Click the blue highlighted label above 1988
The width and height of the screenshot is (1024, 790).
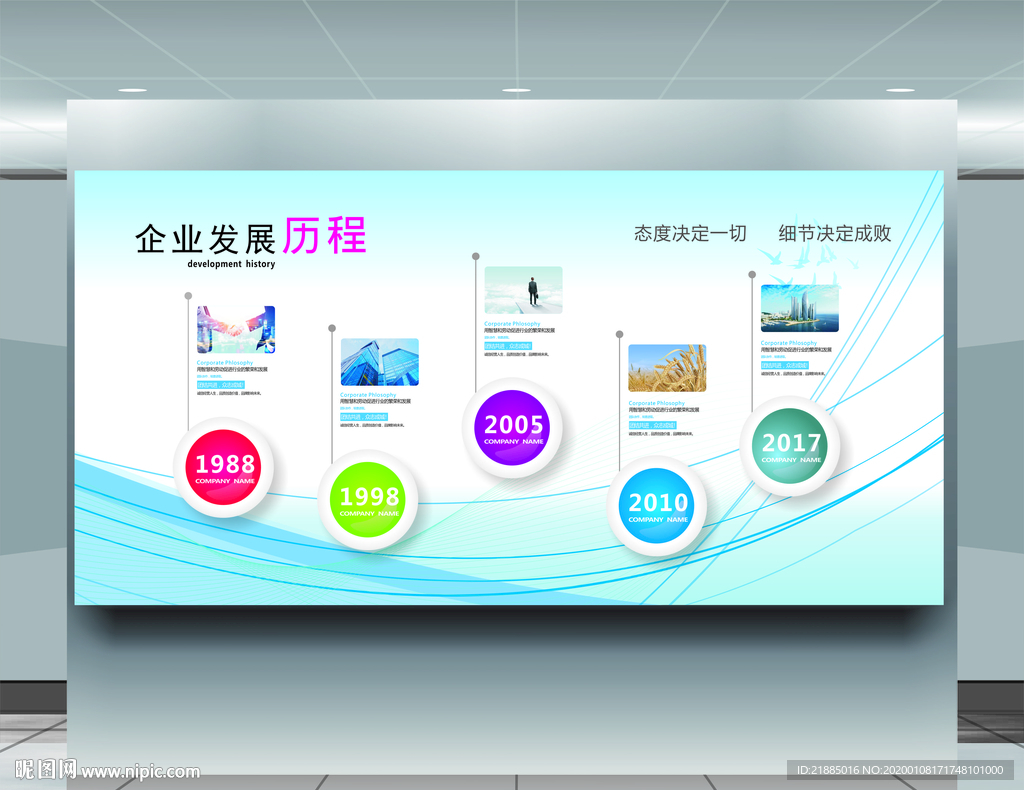pos(221,385)
